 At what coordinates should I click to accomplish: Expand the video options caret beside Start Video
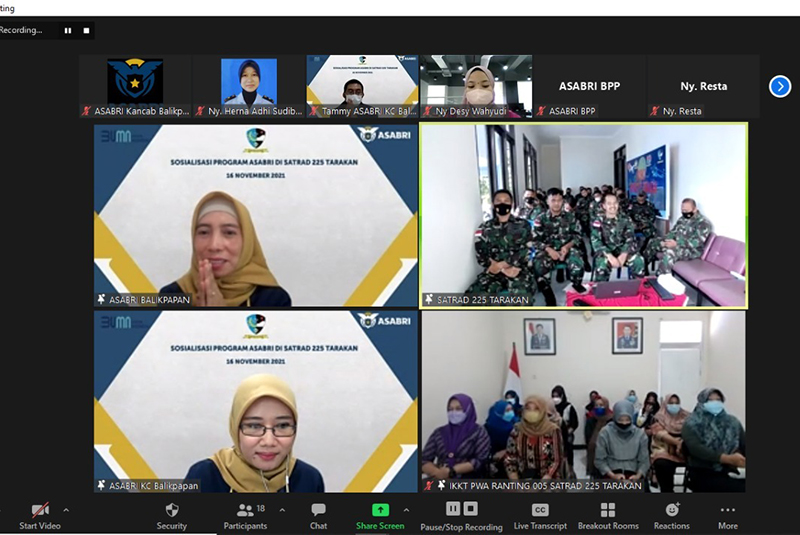click(66, 509)
